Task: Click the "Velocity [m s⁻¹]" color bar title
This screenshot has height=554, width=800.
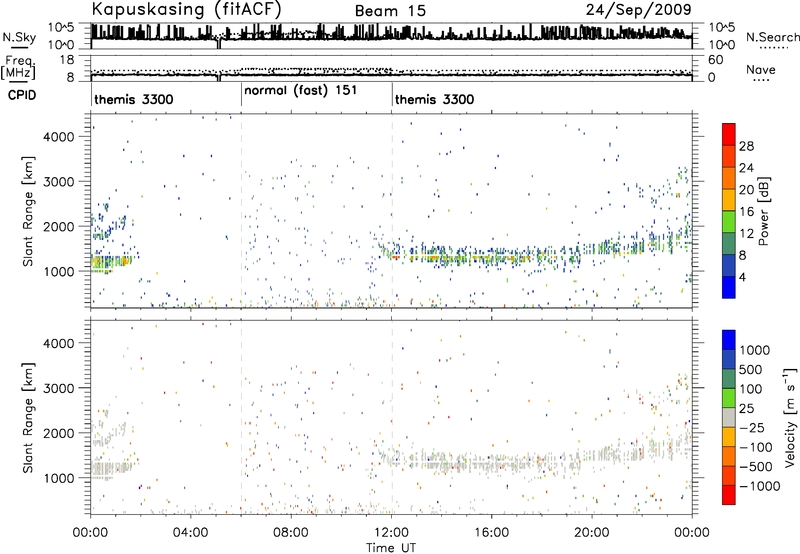Action: click(790, 417)
